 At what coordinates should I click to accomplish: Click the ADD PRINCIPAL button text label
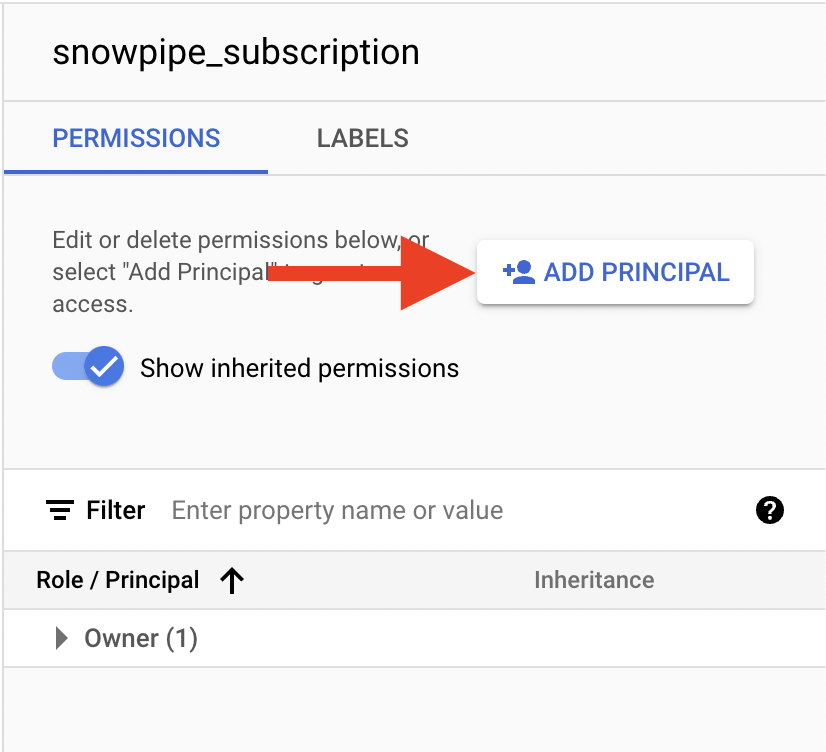[636, 272]
